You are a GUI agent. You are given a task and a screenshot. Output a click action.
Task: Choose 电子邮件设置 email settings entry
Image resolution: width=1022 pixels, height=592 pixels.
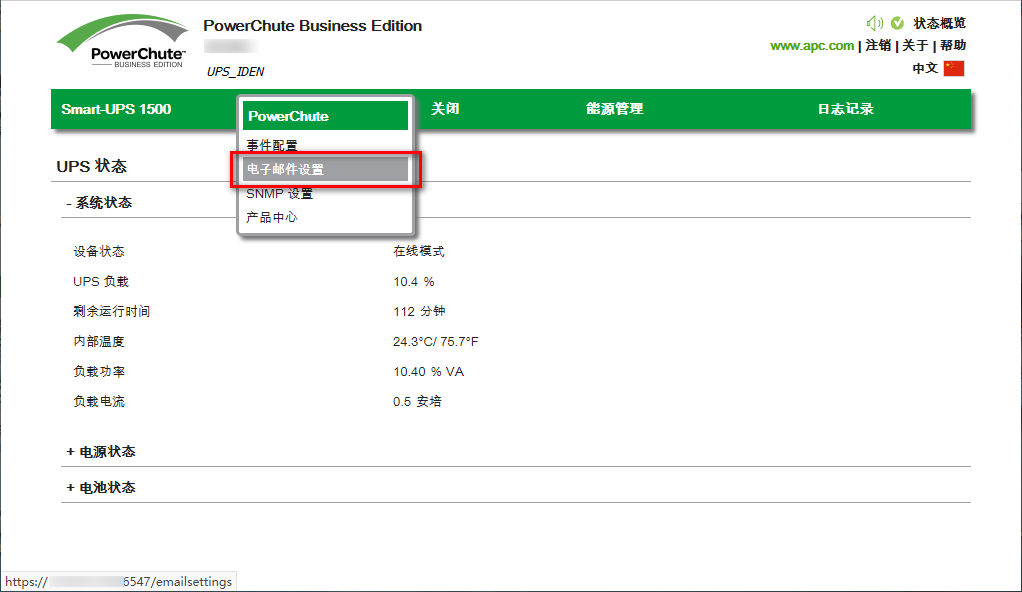(325, 170)
